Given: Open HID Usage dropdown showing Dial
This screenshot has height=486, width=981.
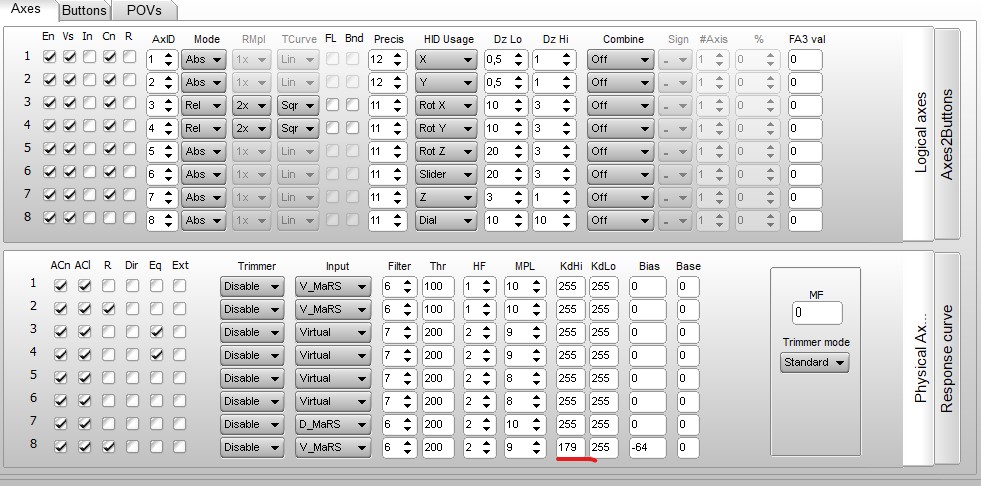Looking at the screenshot, I should point(445,220).
